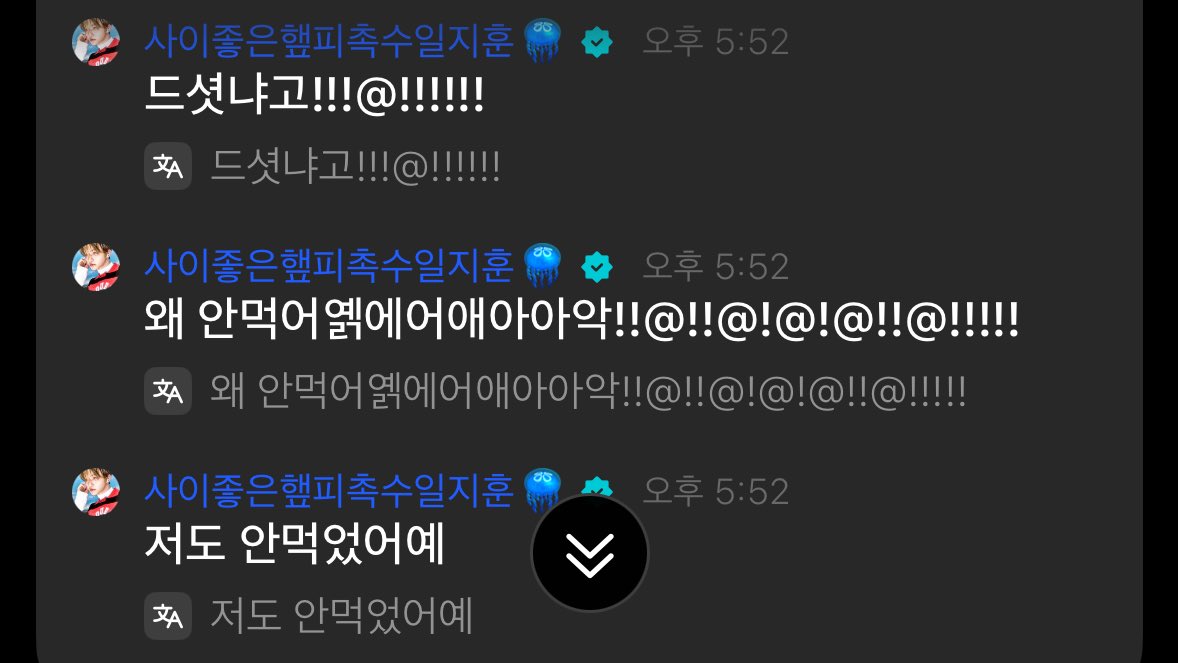Open profile picture beside 저도 안먹었어예 message
This screenshot has height=663, width=1178.
96,492
